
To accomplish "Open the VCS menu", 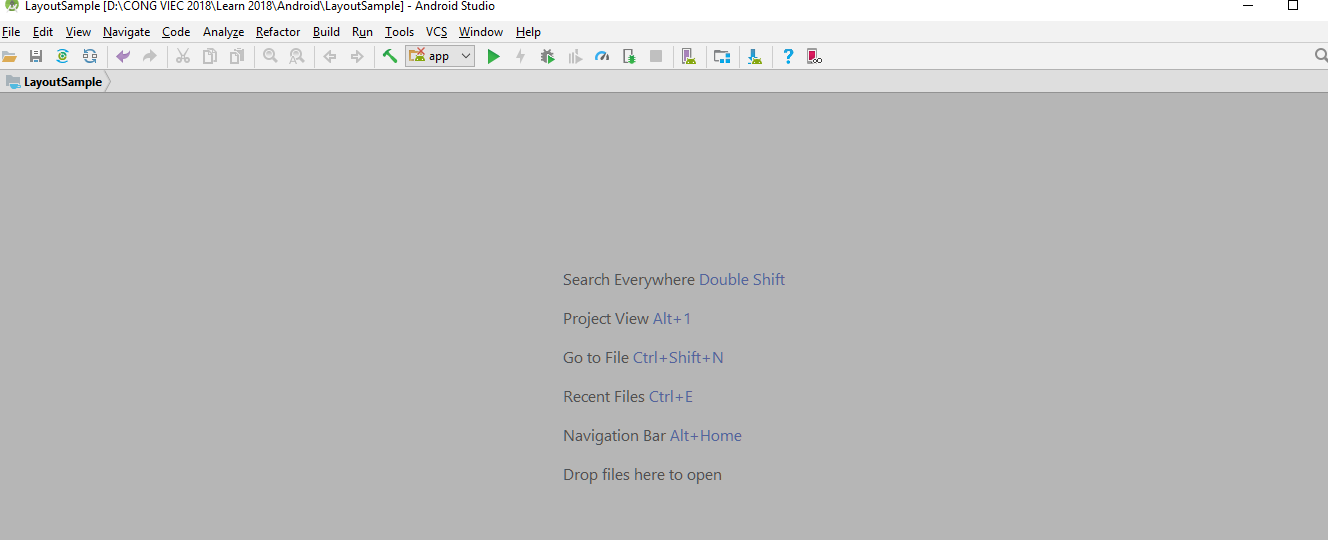I will [436, 32].
